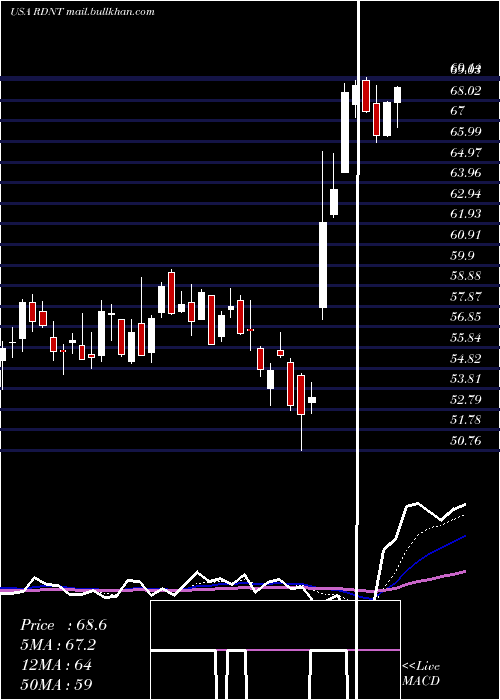Click the 59.9 price axis label
Image resolution: width=500 pixels, height=700 pixels.
462,255
